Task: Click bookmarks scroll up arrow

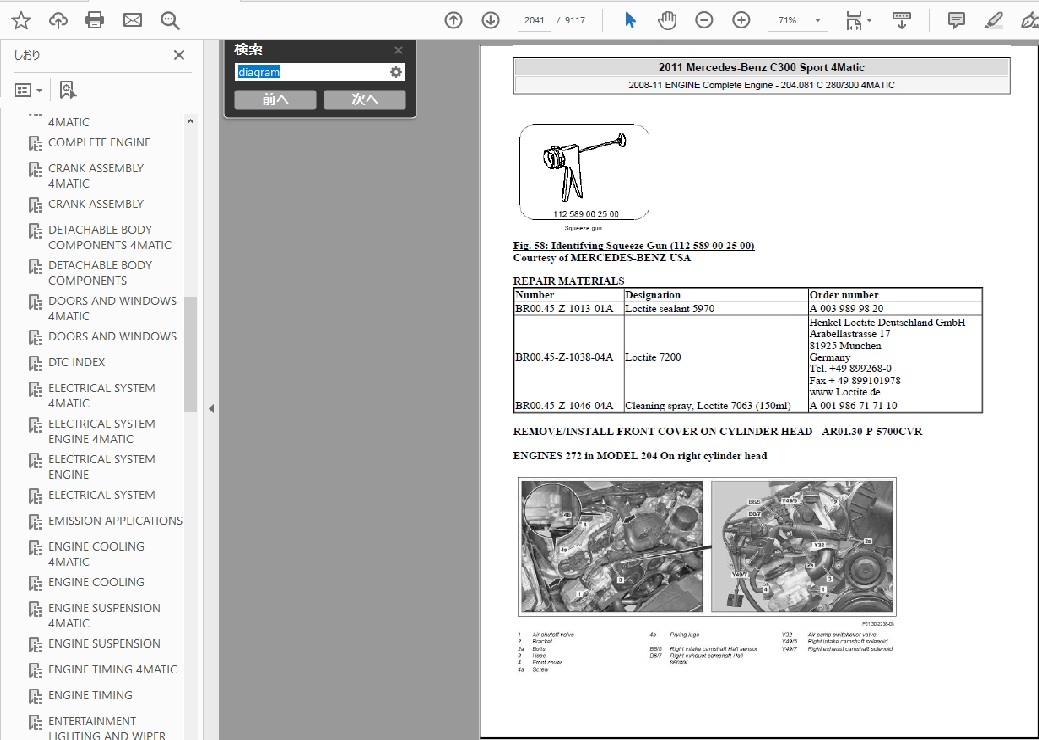Action: [190, 121]
